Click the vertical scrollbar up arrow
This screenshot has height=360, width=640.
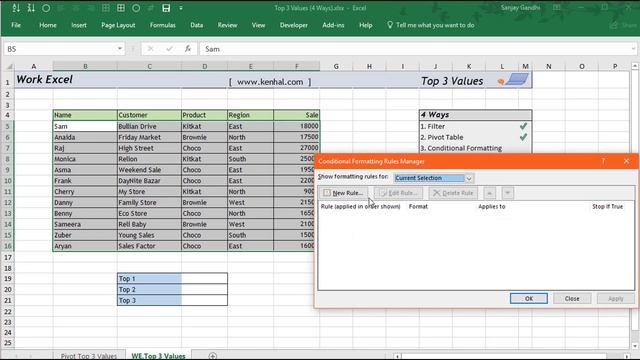(635, 66)
